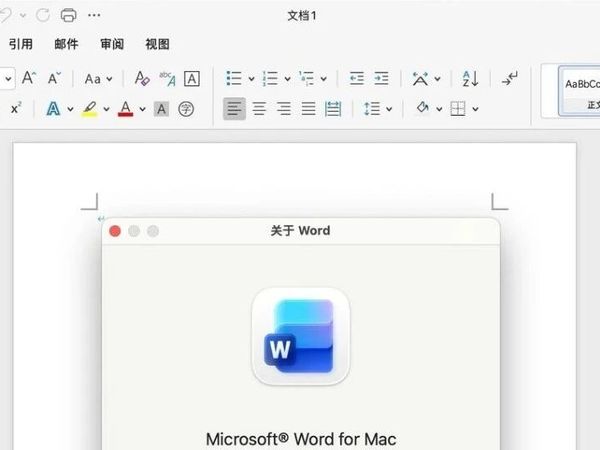Click the enclosed character 字 icon
The width and height of the screenshot is (600, 450).
point(186,109)
